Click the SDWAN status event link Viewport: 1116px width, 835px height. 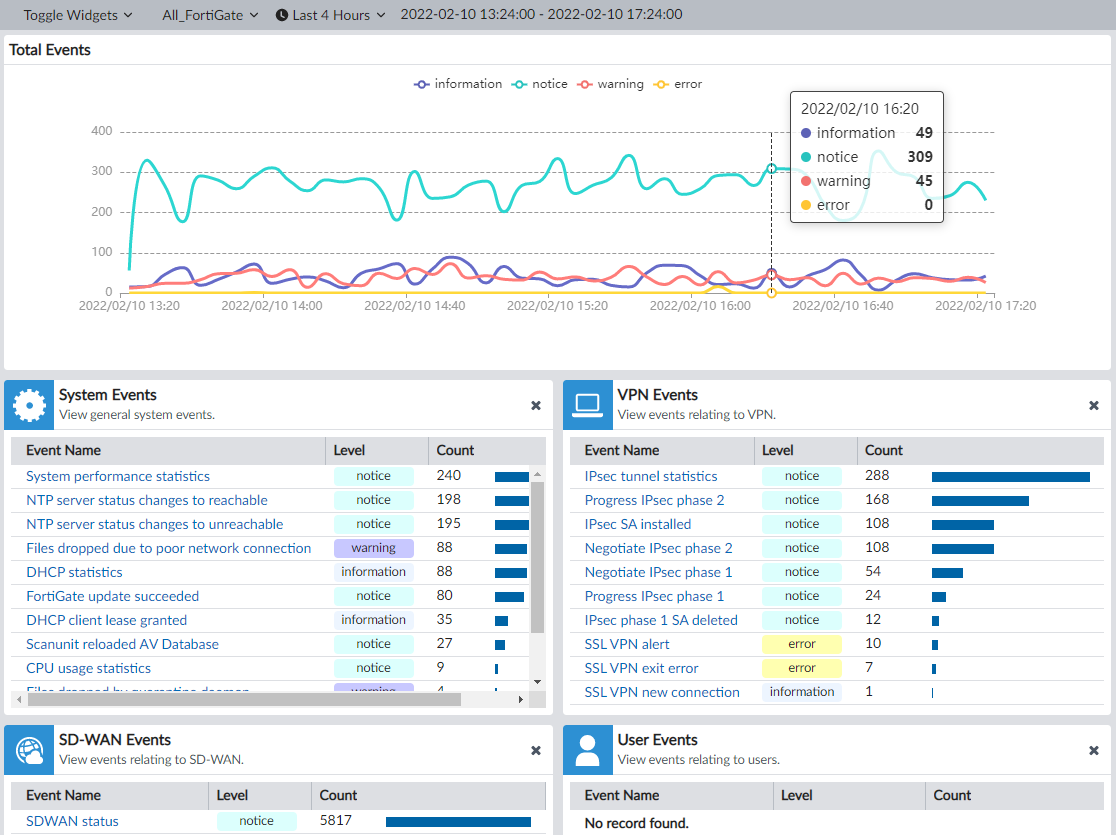tap(72, 821)
